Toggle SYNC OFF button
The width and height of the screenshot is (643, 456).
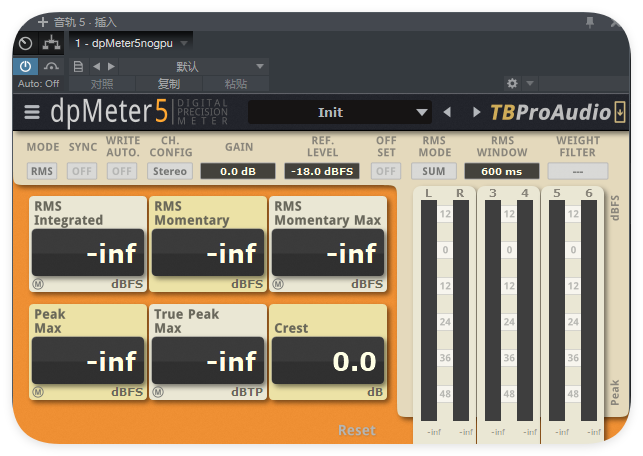pyautogui.click(x=82, y=171)
